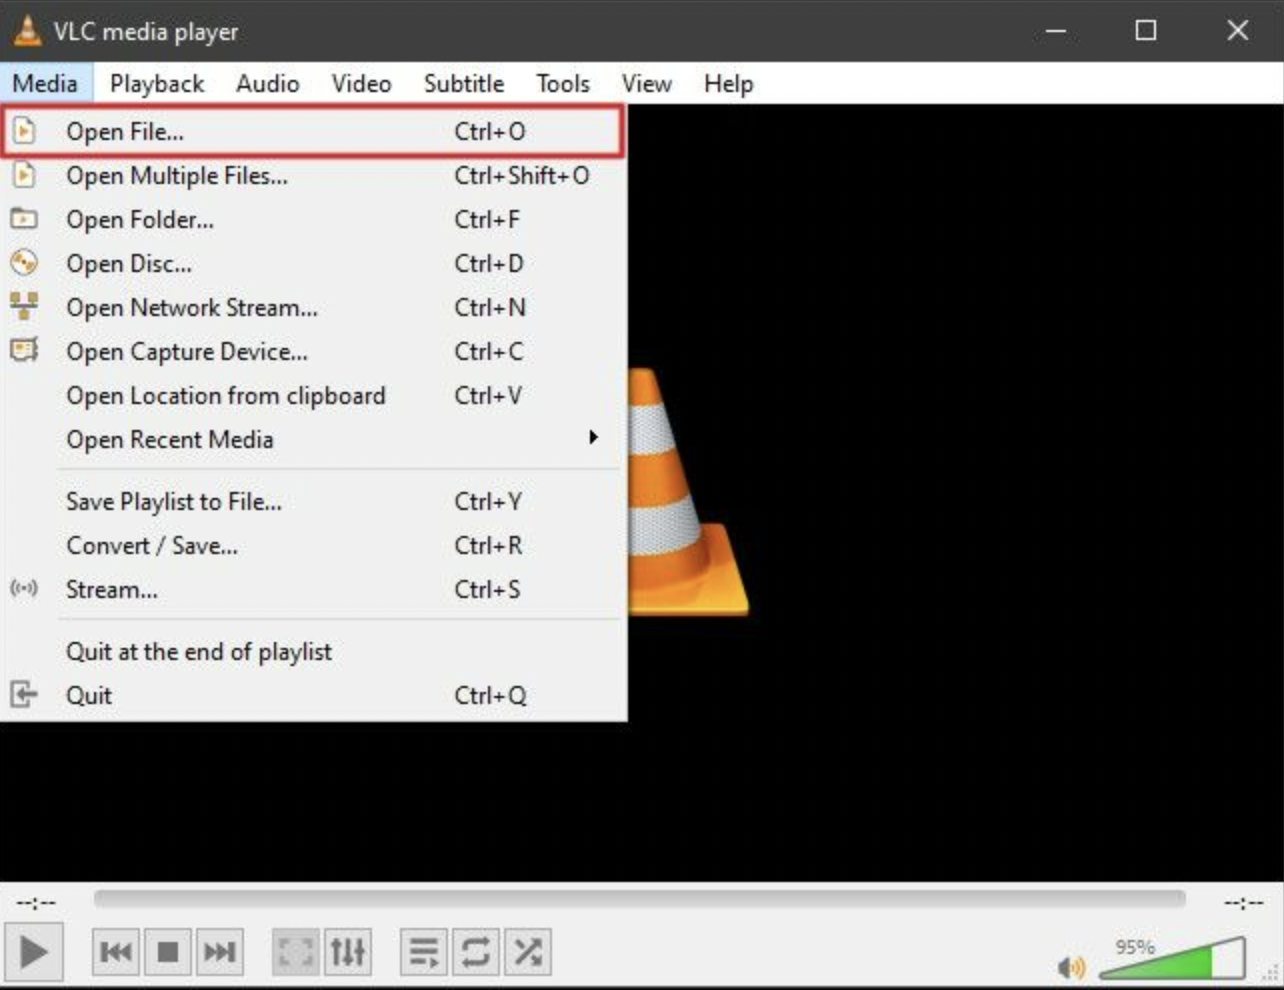Click remaining time label right of seek bar
The image size is (1284, 990).
pos(1243,902)
